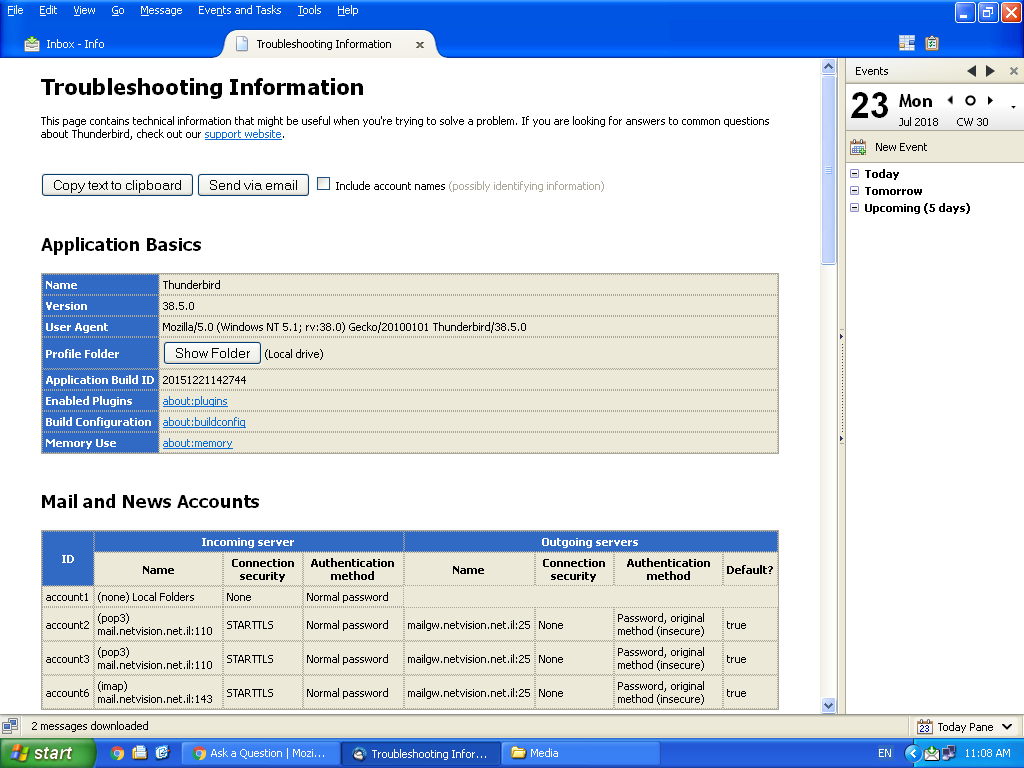Click the page scrollbar down arrow
The width and height of the screenshot is (1024, 768).
pyautogui.click(x=828, y=705)
